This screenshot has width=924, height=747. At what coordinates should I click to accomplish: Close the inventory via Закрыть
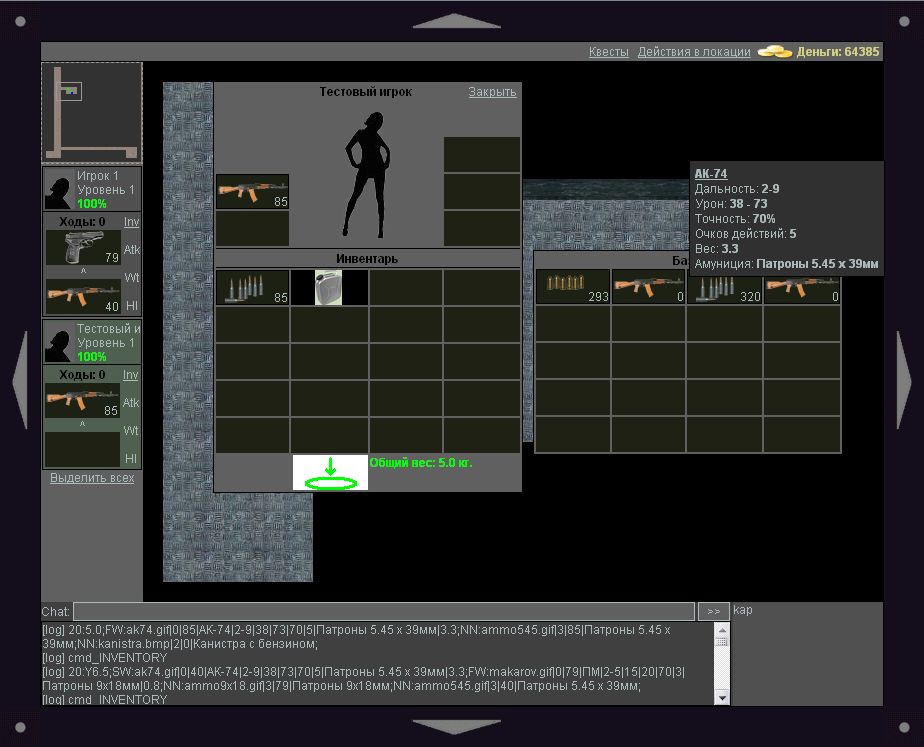point(492,92)
